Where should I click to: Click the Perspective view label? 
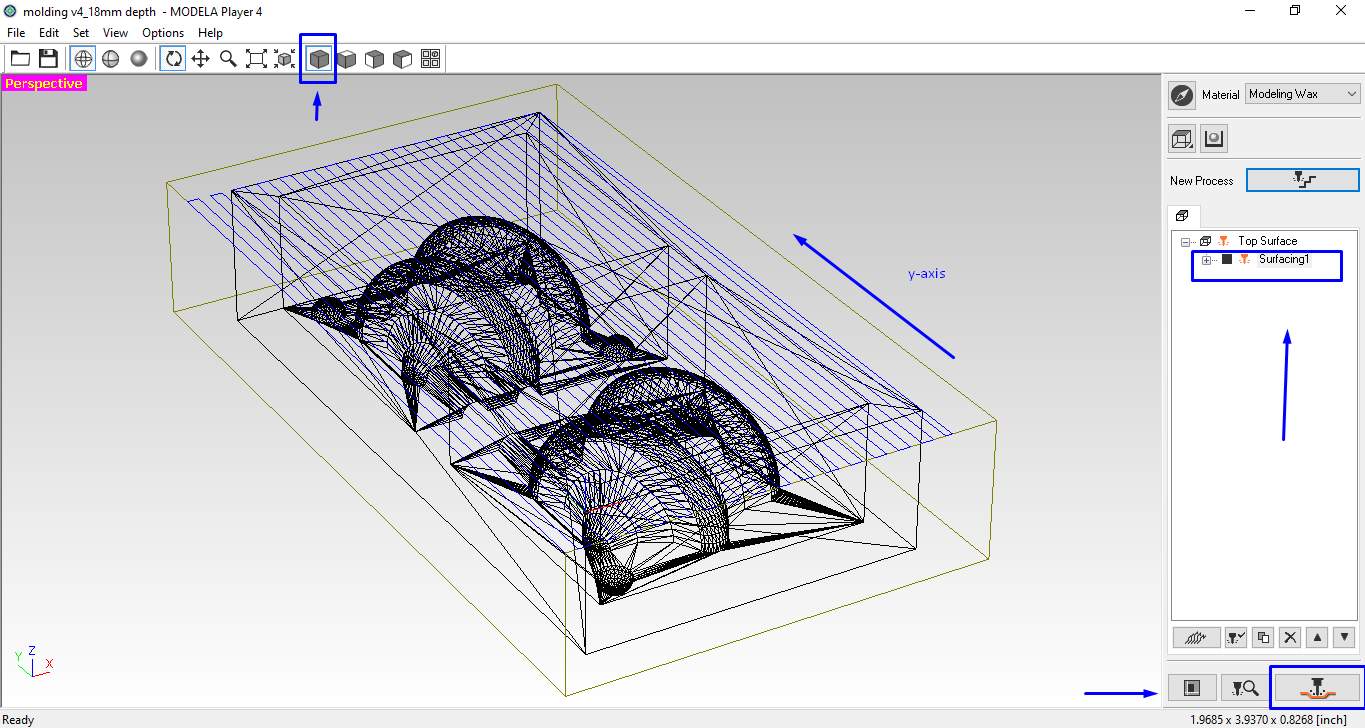click(x=44, y=84)
